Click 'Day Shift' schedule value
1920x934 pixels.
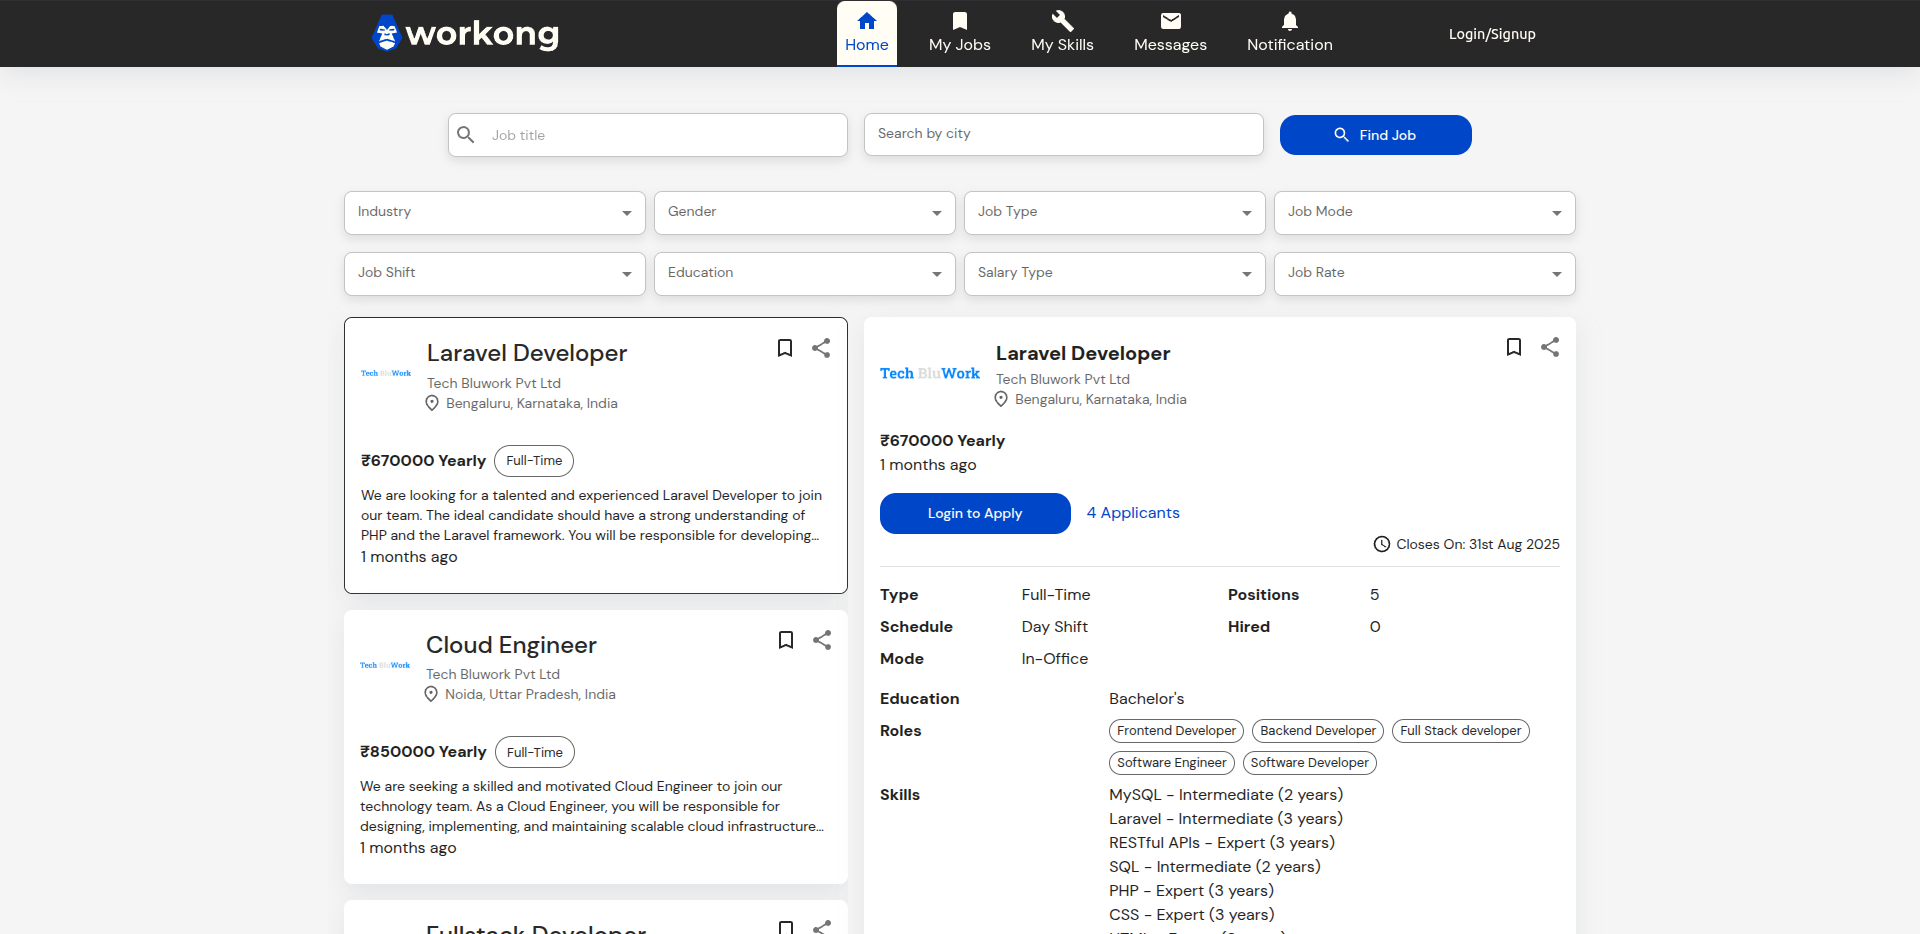[x=1055, y=627]
